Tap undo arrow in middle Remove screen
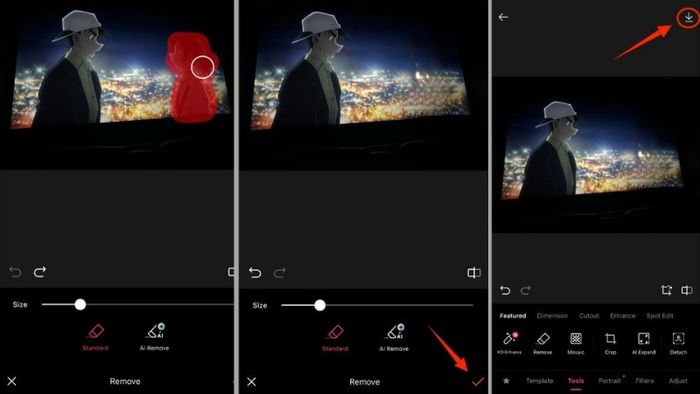This screenshot has height=394, width=700. point(255,272)
